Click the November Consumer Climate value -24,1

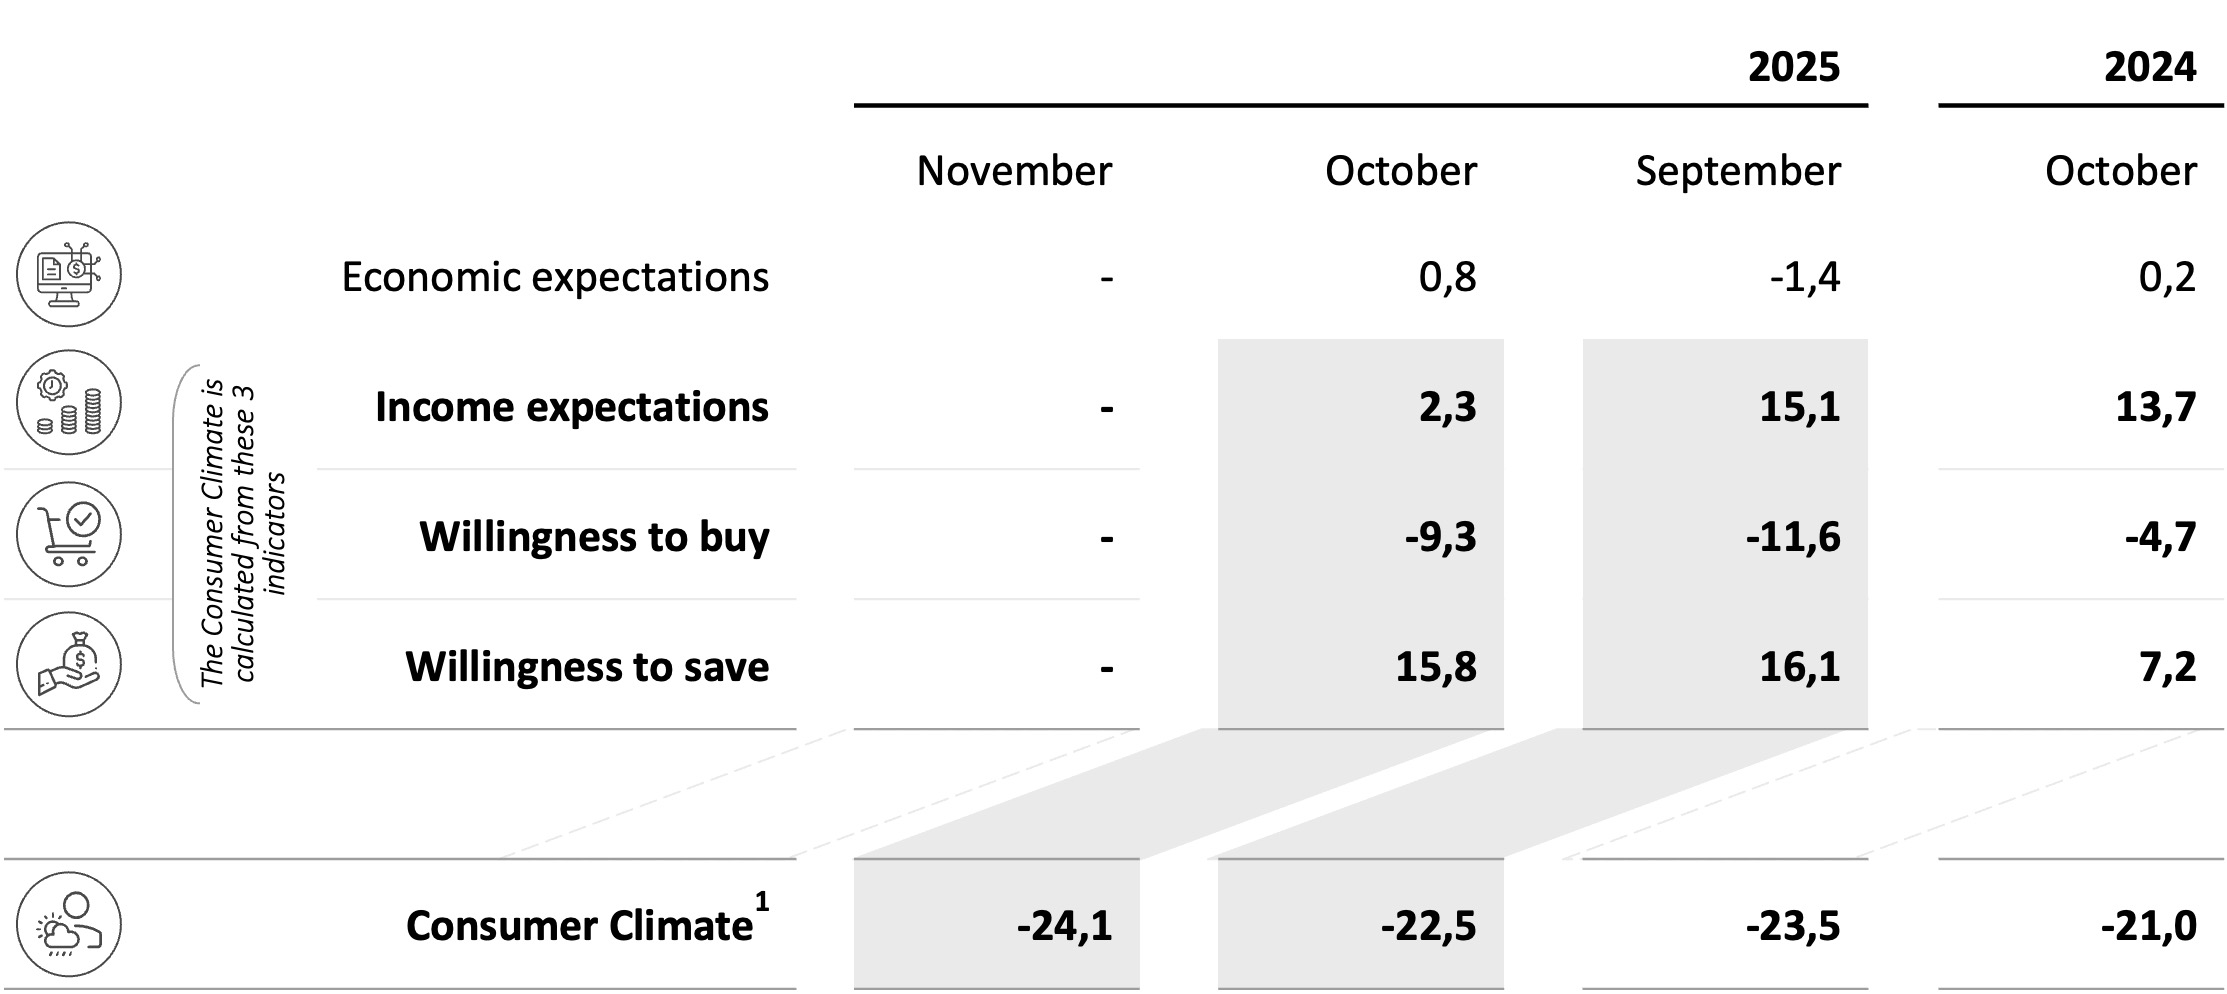1064,926
